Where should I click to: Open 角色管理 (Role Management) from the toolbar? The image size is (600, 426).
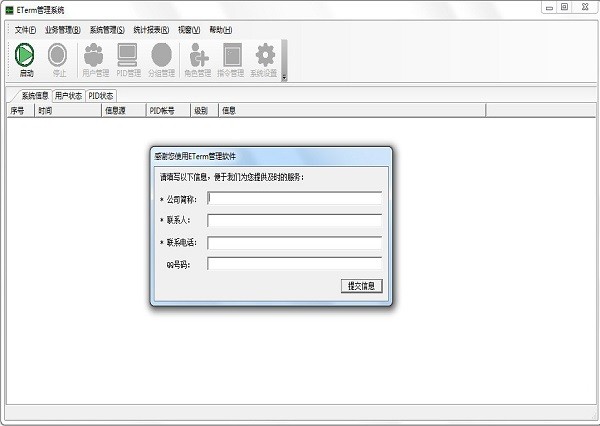(198, 59)
